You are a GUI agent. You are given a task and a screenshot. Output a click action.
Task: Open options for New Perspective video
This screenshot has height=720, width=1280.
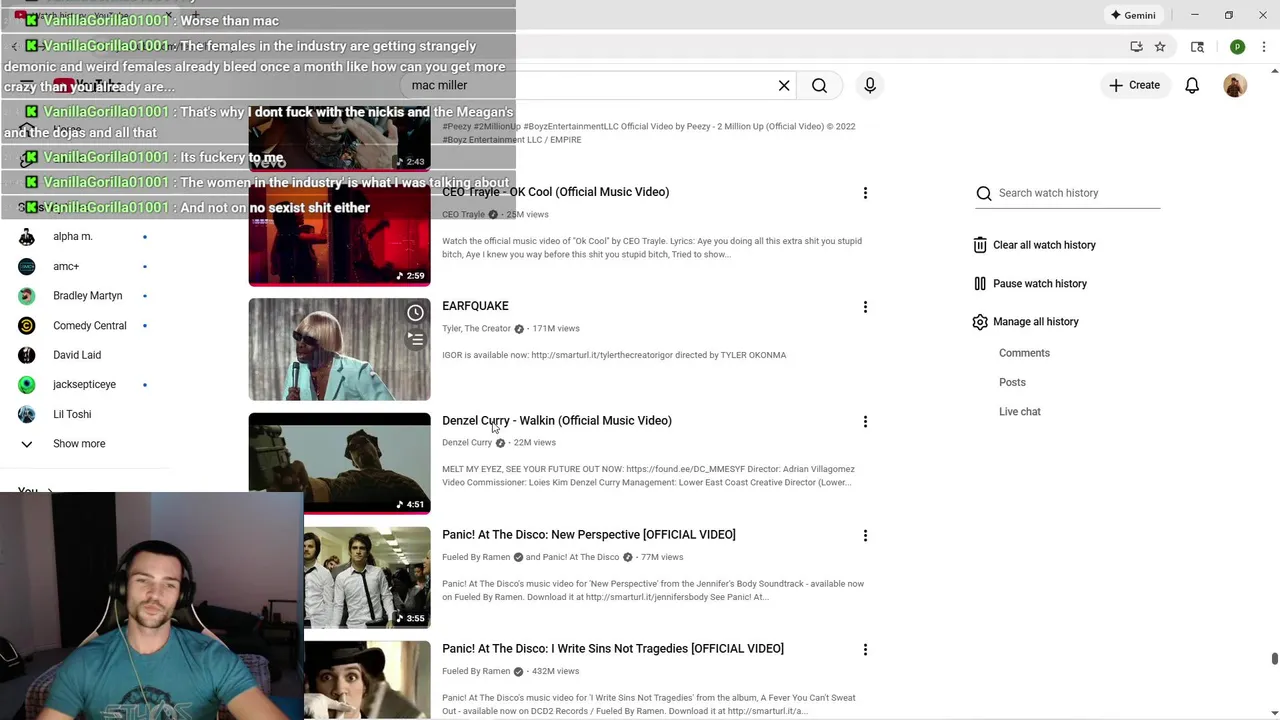coord(865,536)
